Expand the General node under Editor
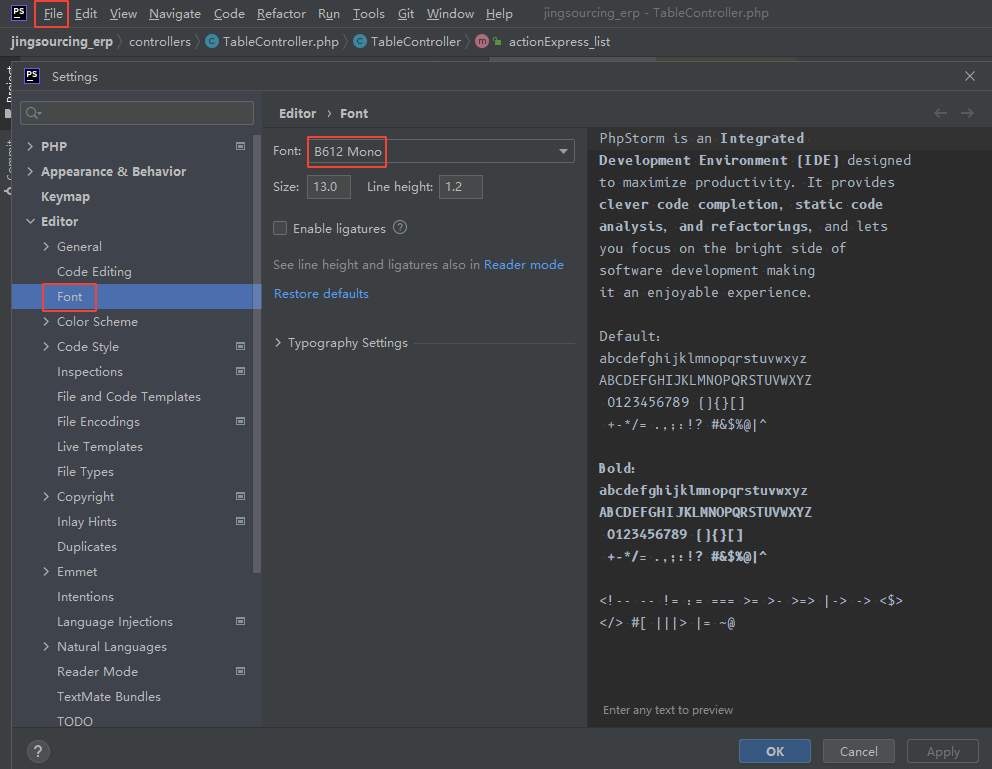992x769 pixels. point(46,247)
